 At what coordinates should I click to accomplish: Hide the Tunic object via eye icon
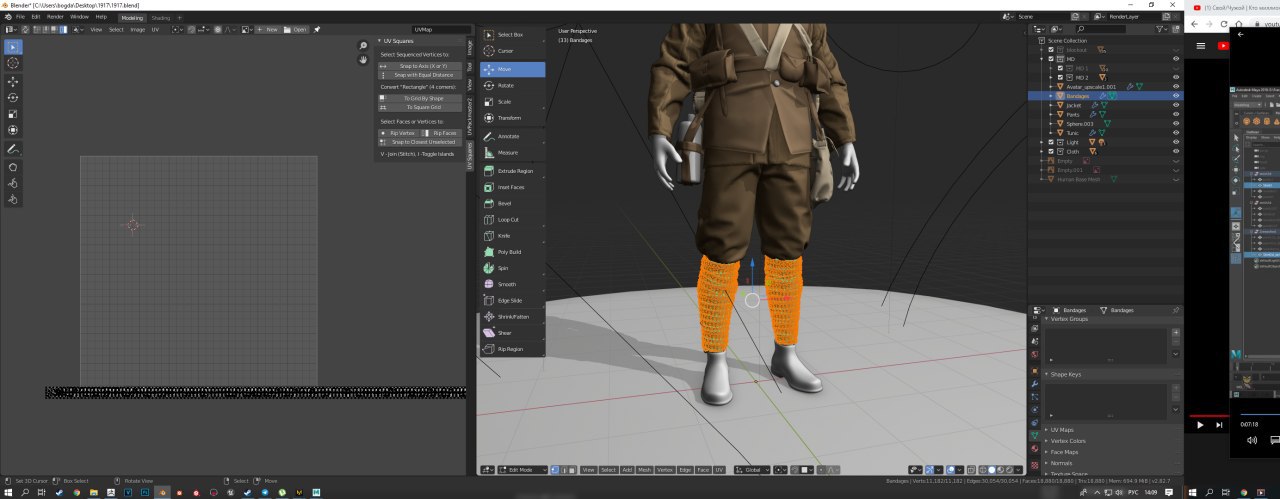pos(1176,133)
